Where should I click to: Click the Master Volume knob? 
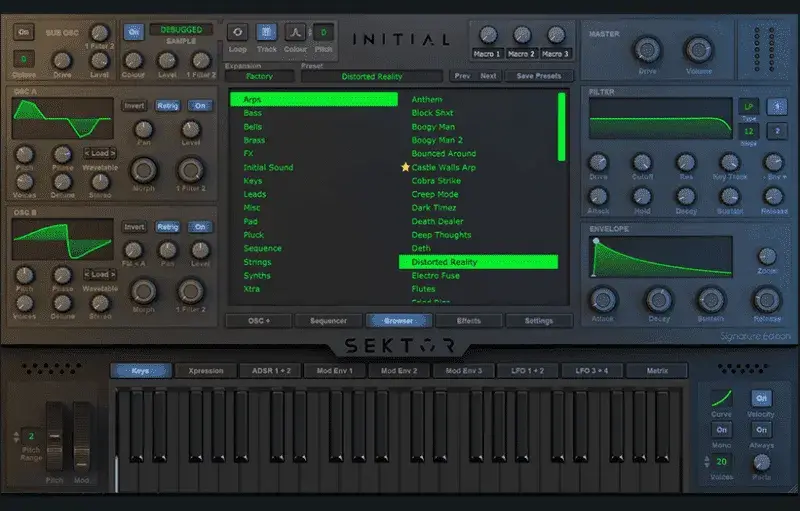(698, 50)
